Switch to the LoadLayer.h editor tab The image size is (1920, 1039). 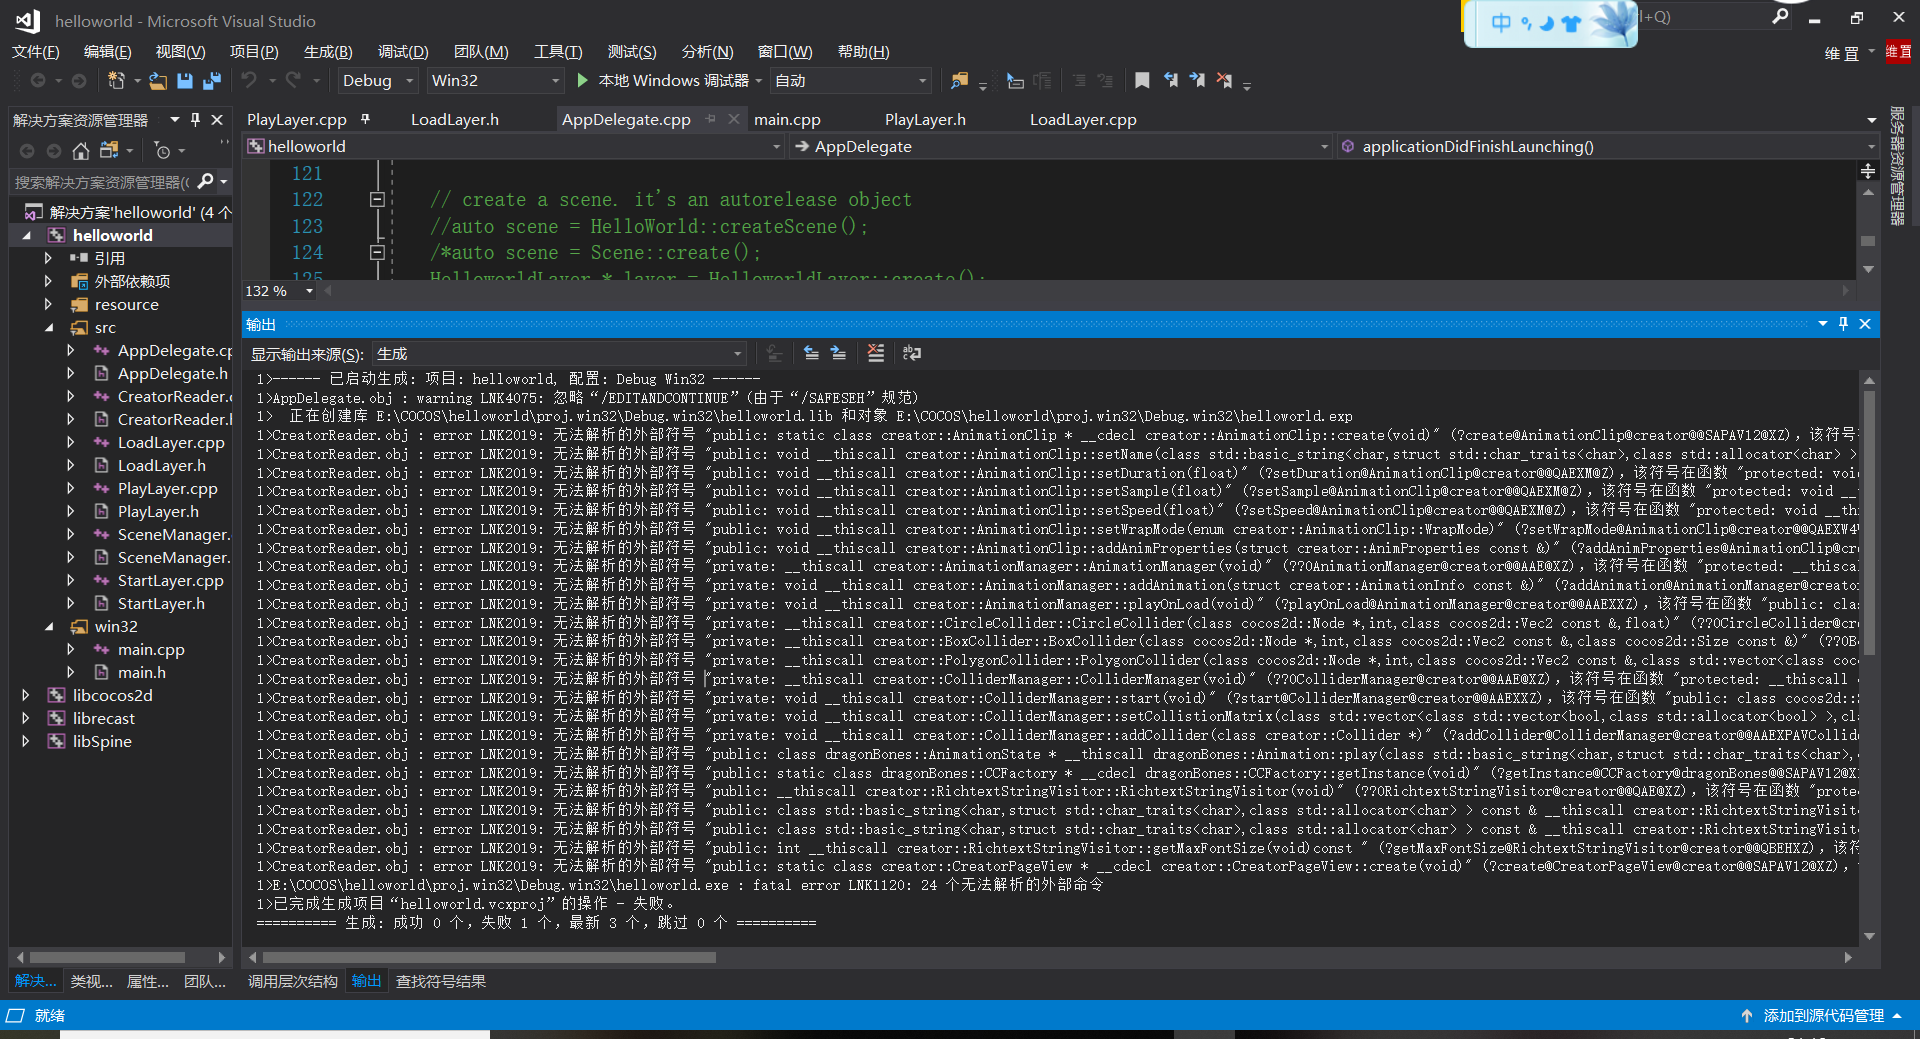coord(455,119)
